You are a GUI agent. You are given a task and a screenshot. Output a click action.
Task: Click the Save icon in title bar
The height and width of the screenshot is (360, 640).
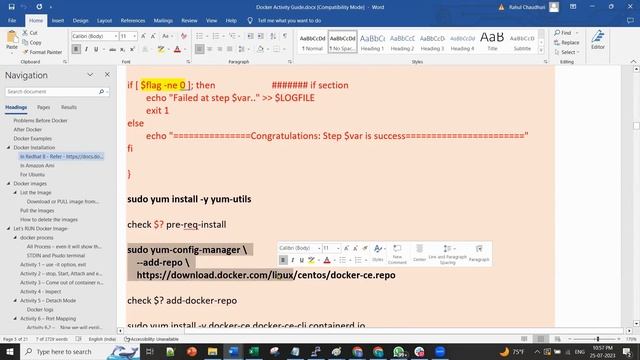(11, 7)
